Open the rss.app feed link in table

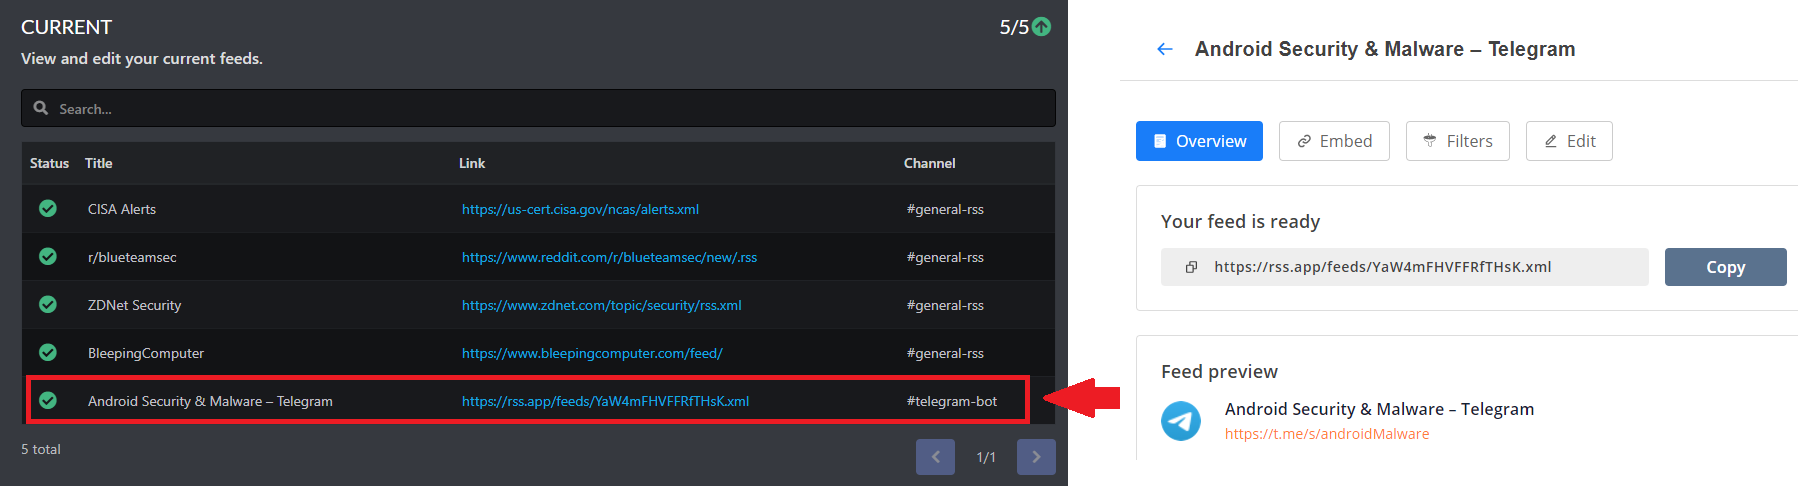pyautogui.click(x=605, y=401)
